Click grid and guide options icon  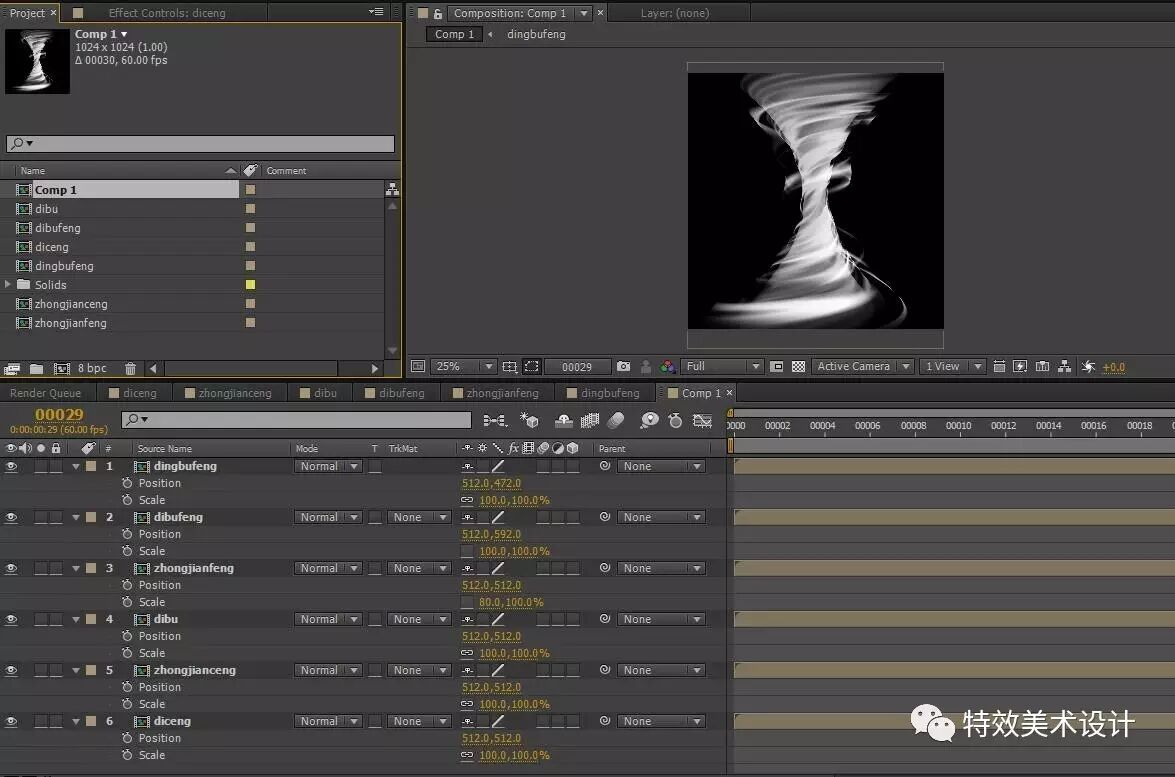[x=510, y=366]
